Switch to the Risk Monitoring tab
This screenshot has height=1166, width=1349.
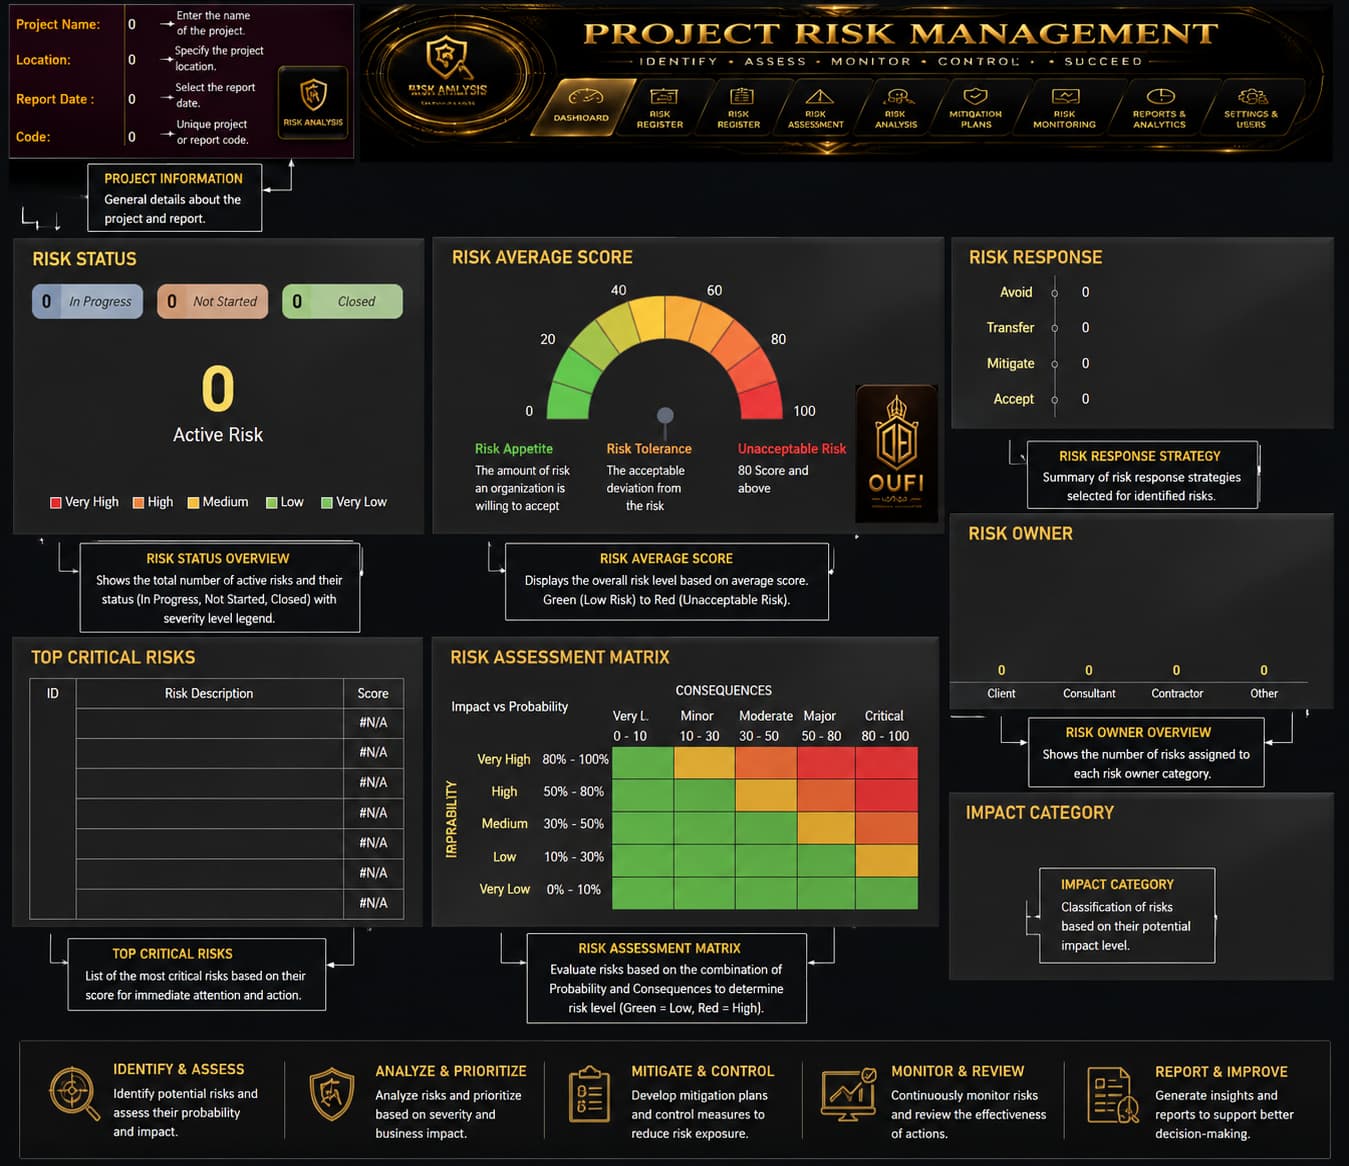tap(1064, 107)
